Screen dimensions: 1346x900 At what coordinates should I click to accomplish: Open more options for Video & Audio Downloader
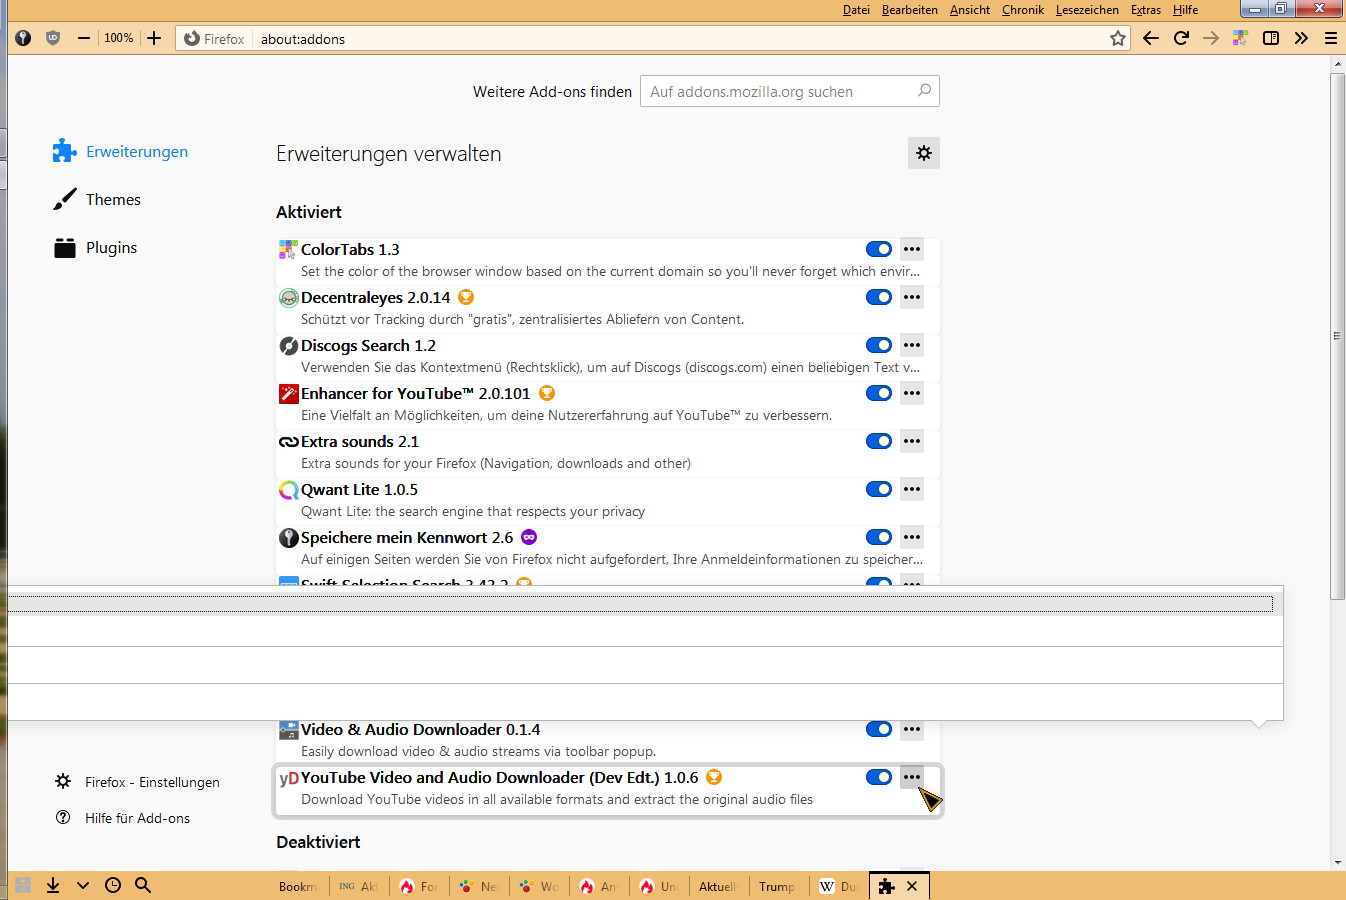[x=912, y=729]
